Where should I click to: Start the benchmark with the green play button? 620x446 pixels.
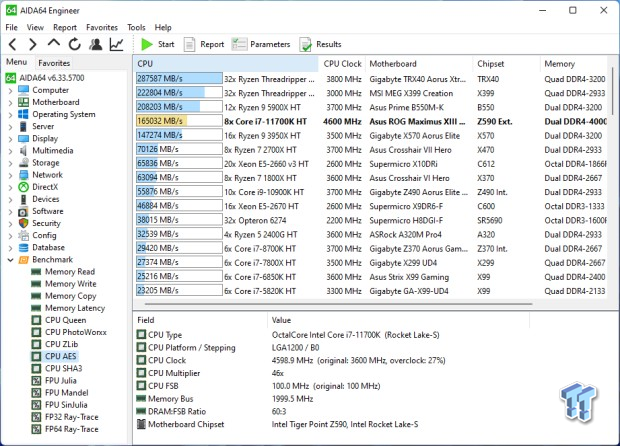point(157,44)
